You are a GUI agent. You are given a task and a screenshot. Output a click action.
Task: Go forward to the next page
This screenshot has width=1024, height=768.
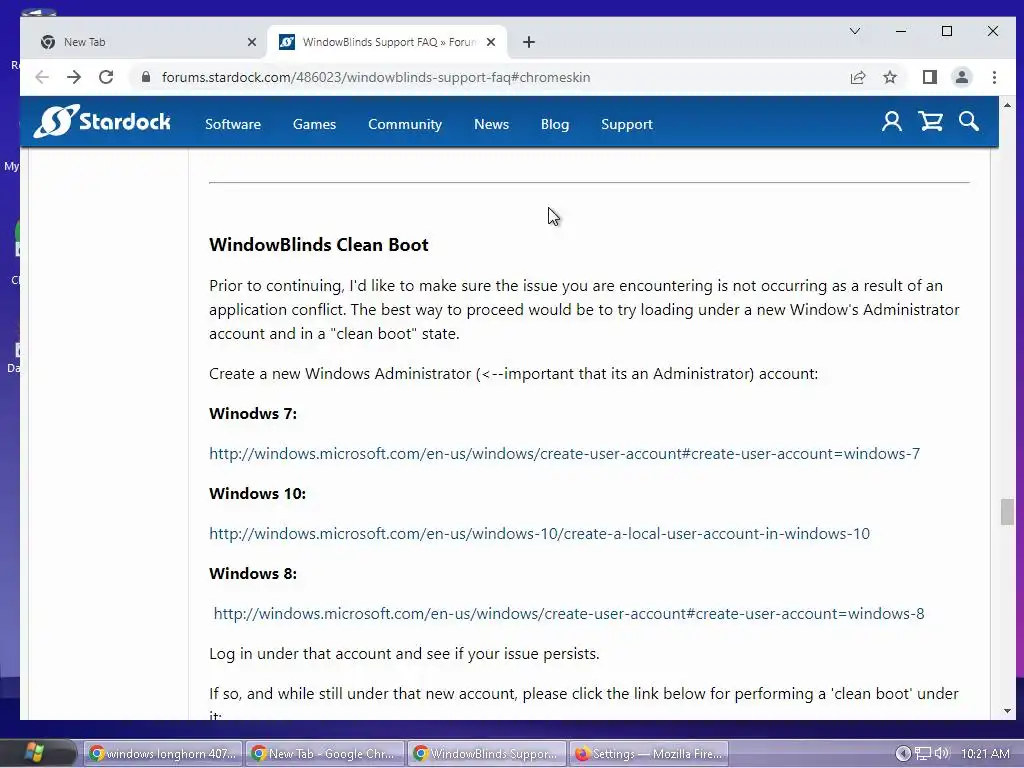[74, 77]
